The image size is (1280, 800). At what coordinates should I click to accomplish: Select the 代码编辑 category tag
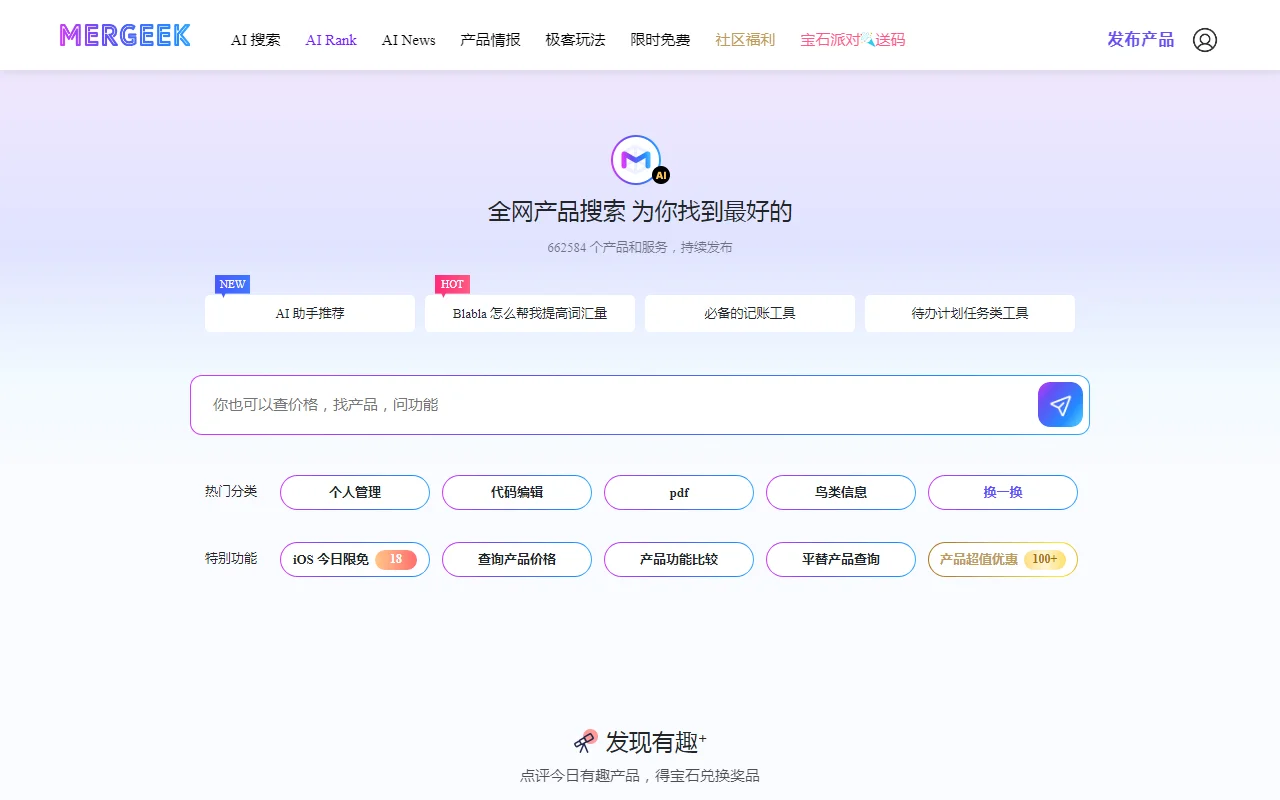coord(517,492)
